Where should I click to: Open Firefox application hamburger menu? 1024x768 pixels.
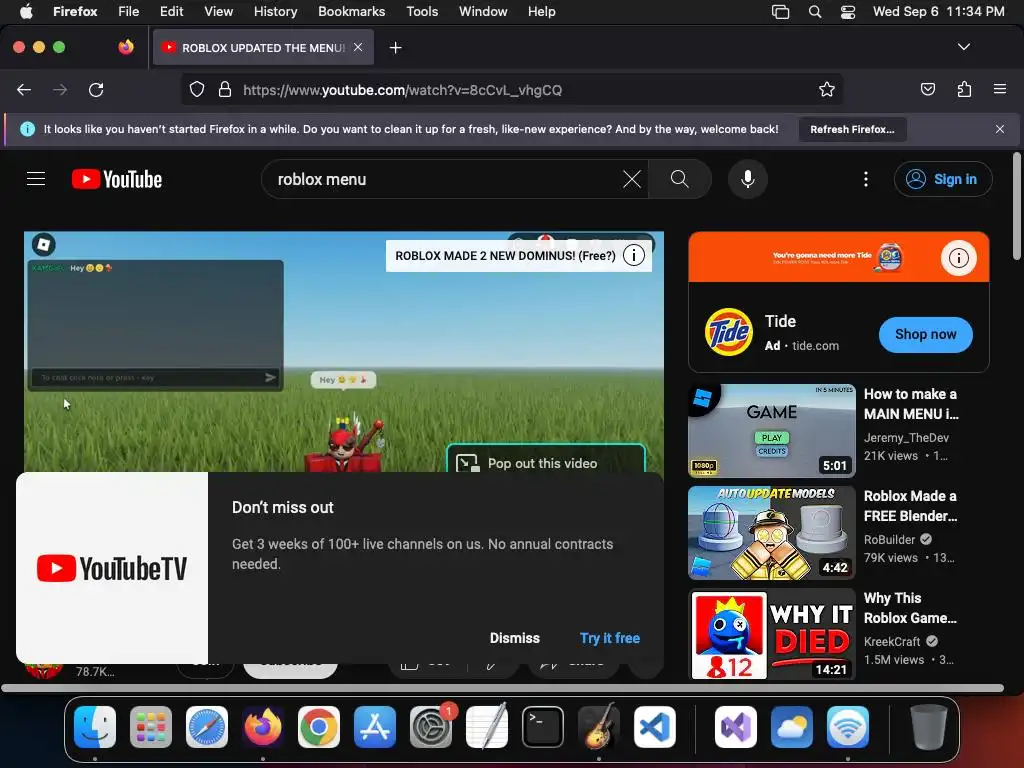tap(999, 89)
